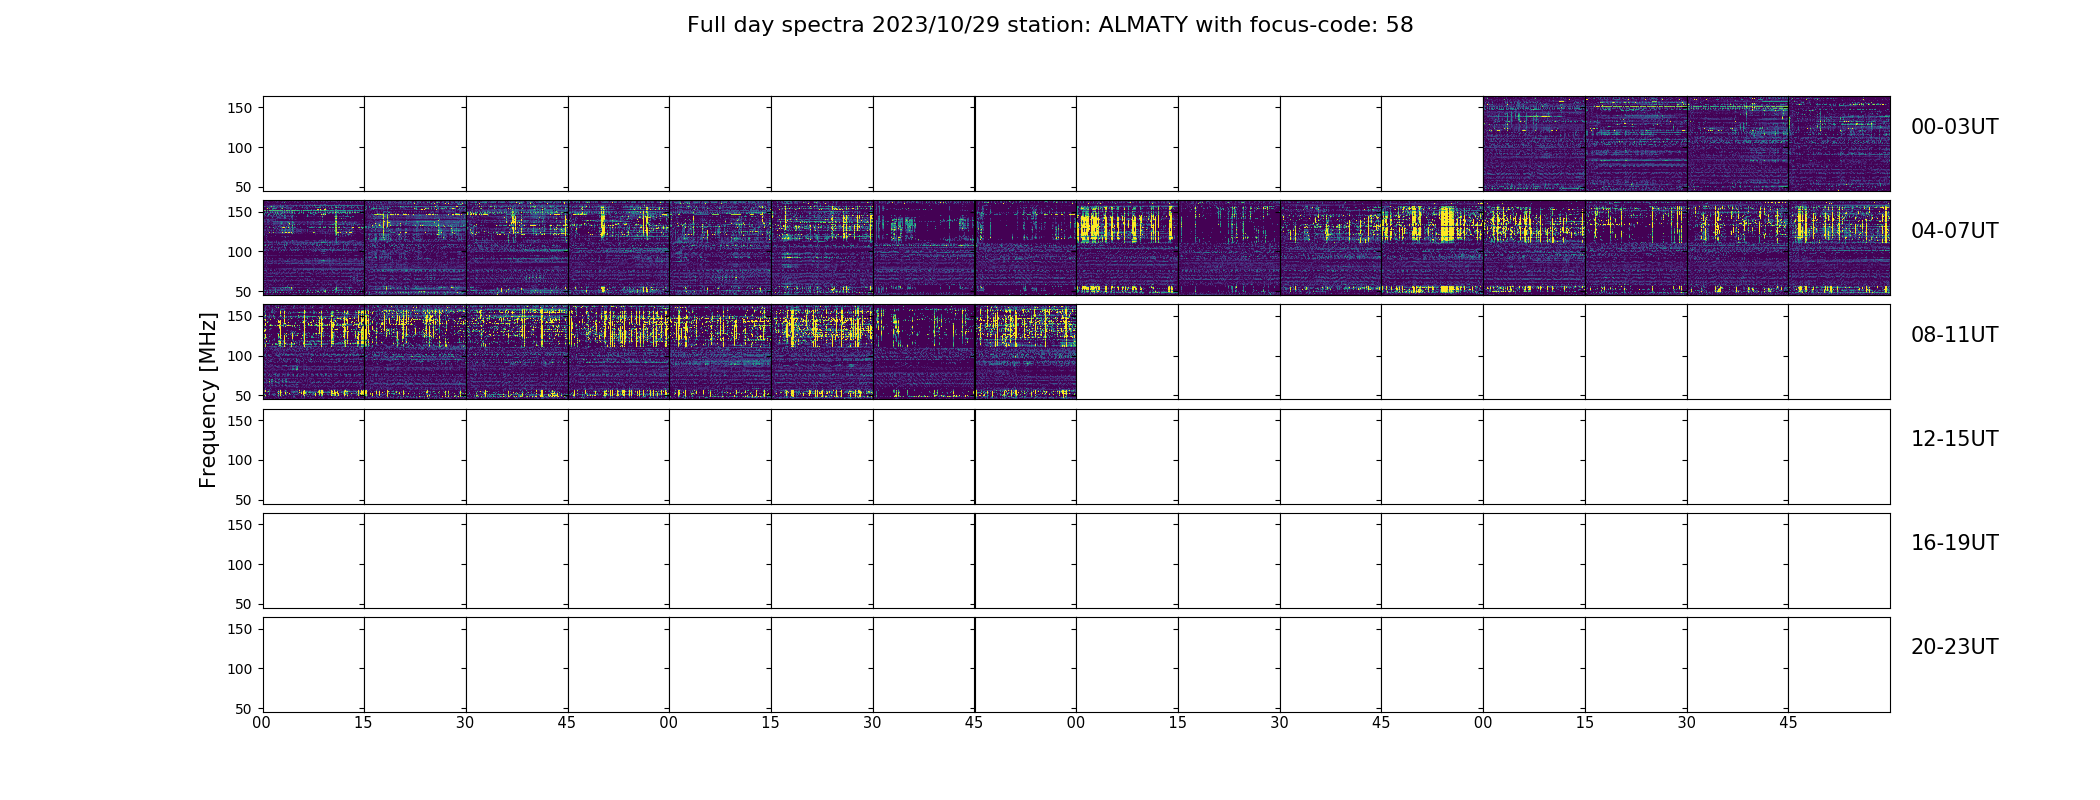The height and width of the screenshot is (800, 2100).
Task: Select the '20-23UT' row label
Action: (x=1954, y=647)
